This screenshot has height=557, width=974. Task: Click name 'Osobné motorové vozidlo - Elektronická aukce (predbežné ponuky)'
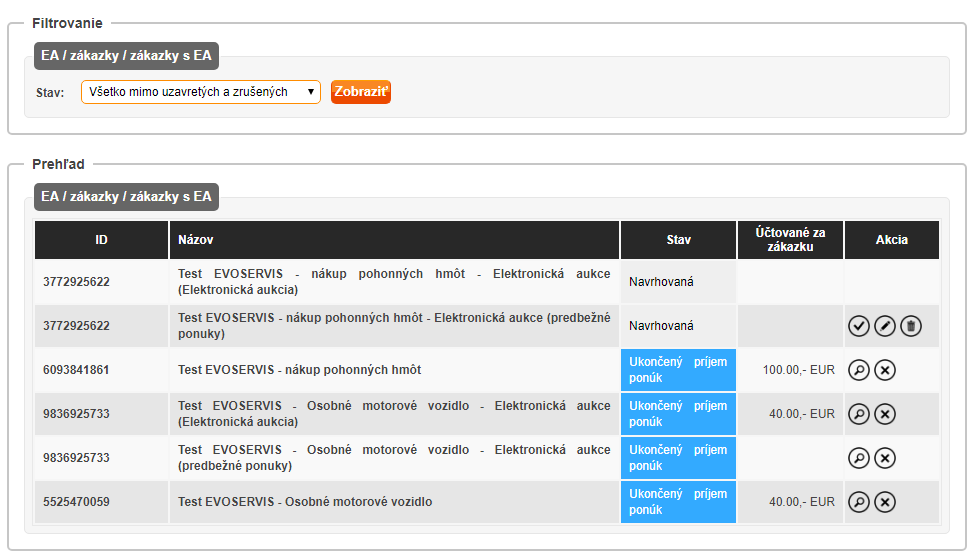coord(394,458)
